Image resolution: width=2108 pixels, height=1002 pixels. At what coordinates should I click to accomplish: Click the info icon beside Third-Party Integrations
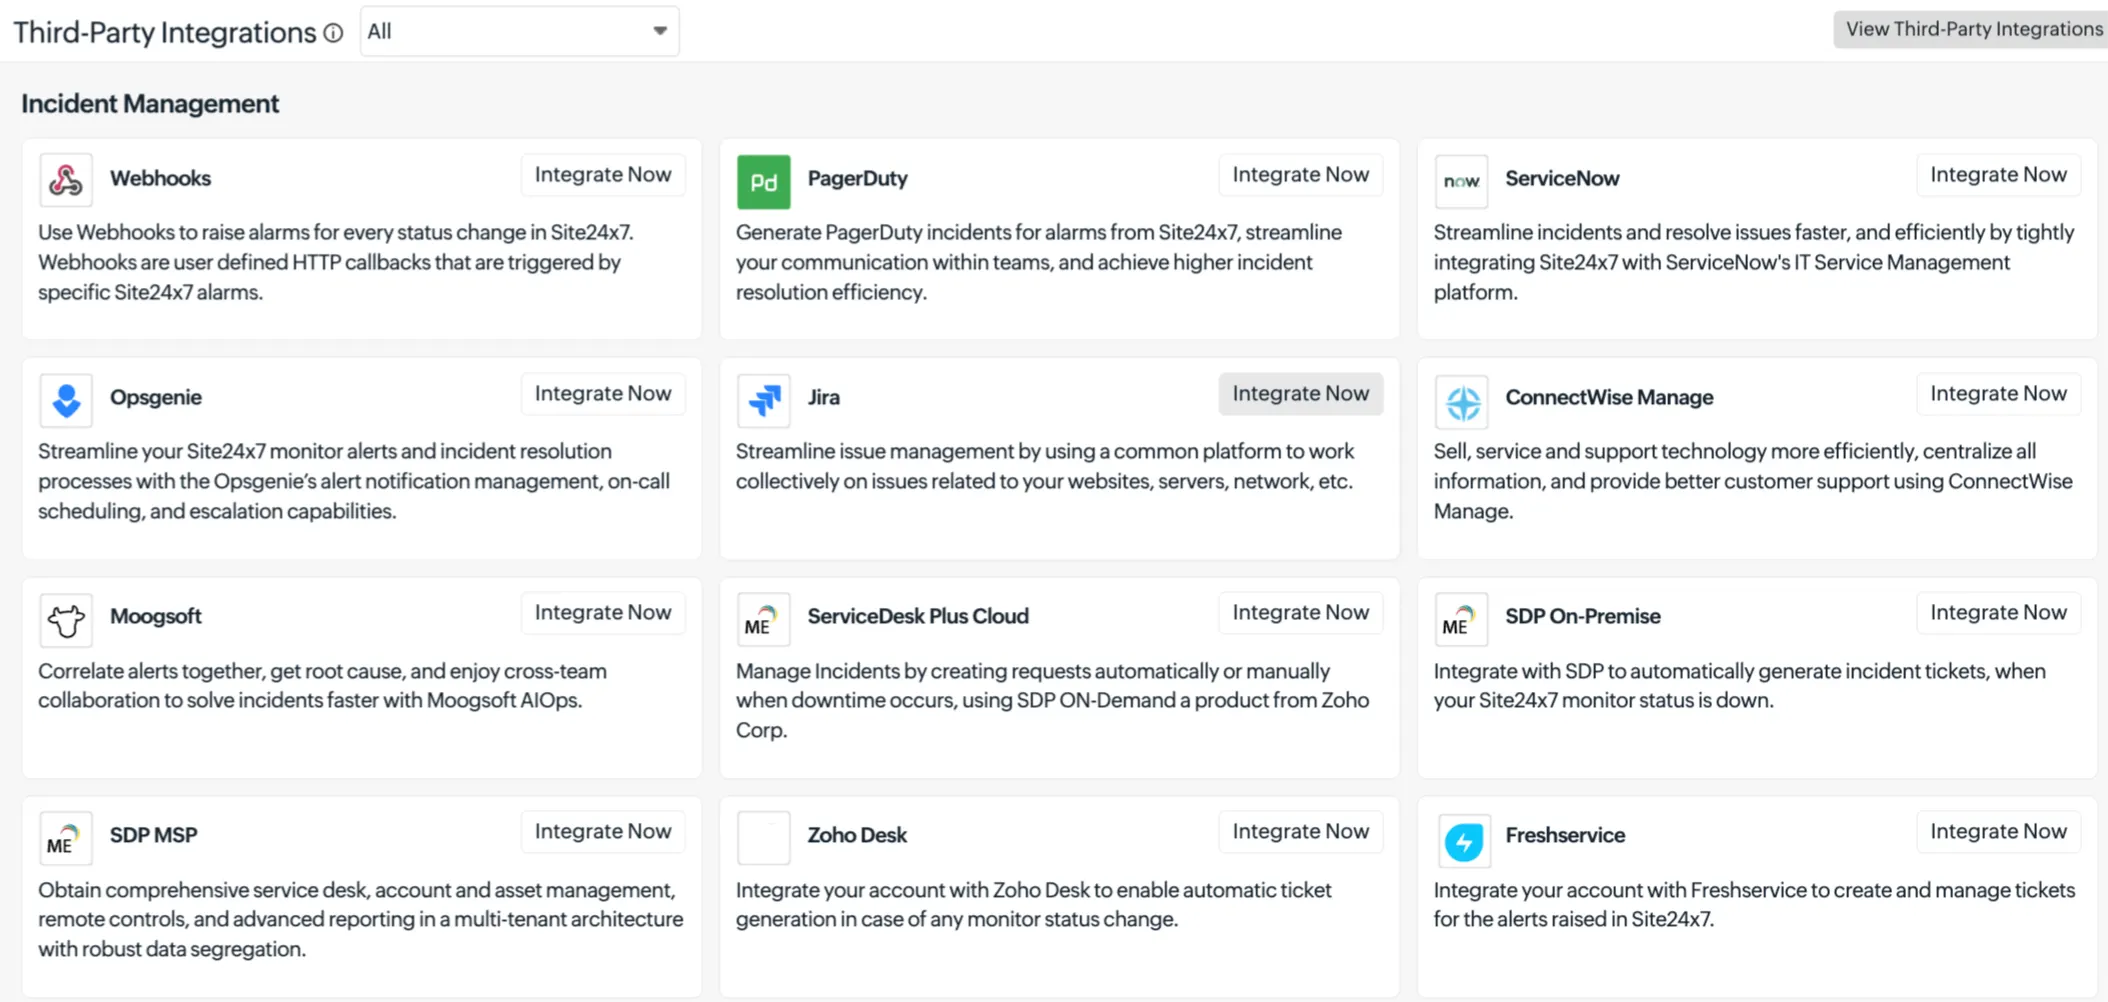click(x=333, y=33)
